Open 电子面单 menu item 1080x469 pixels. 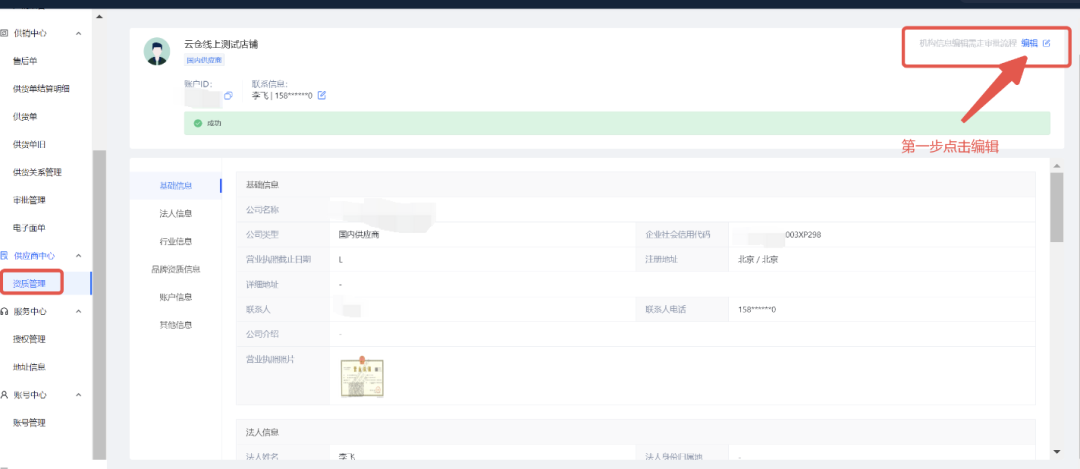point(29,228)
